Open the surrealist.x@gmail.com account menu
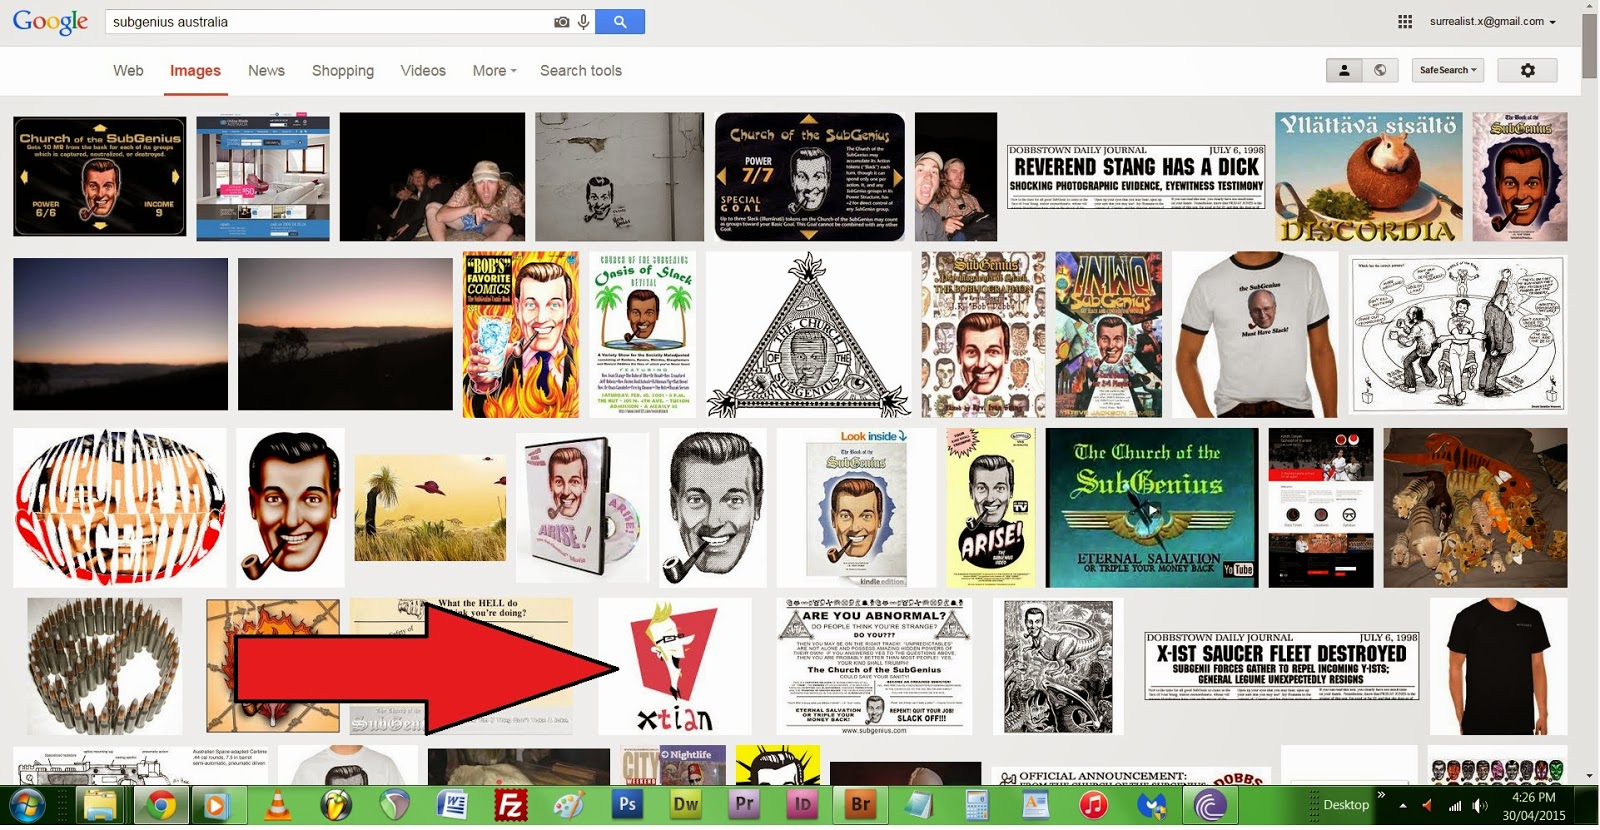The height and width of the screenshot is (830, 1600). click(x=1493, y=21)
